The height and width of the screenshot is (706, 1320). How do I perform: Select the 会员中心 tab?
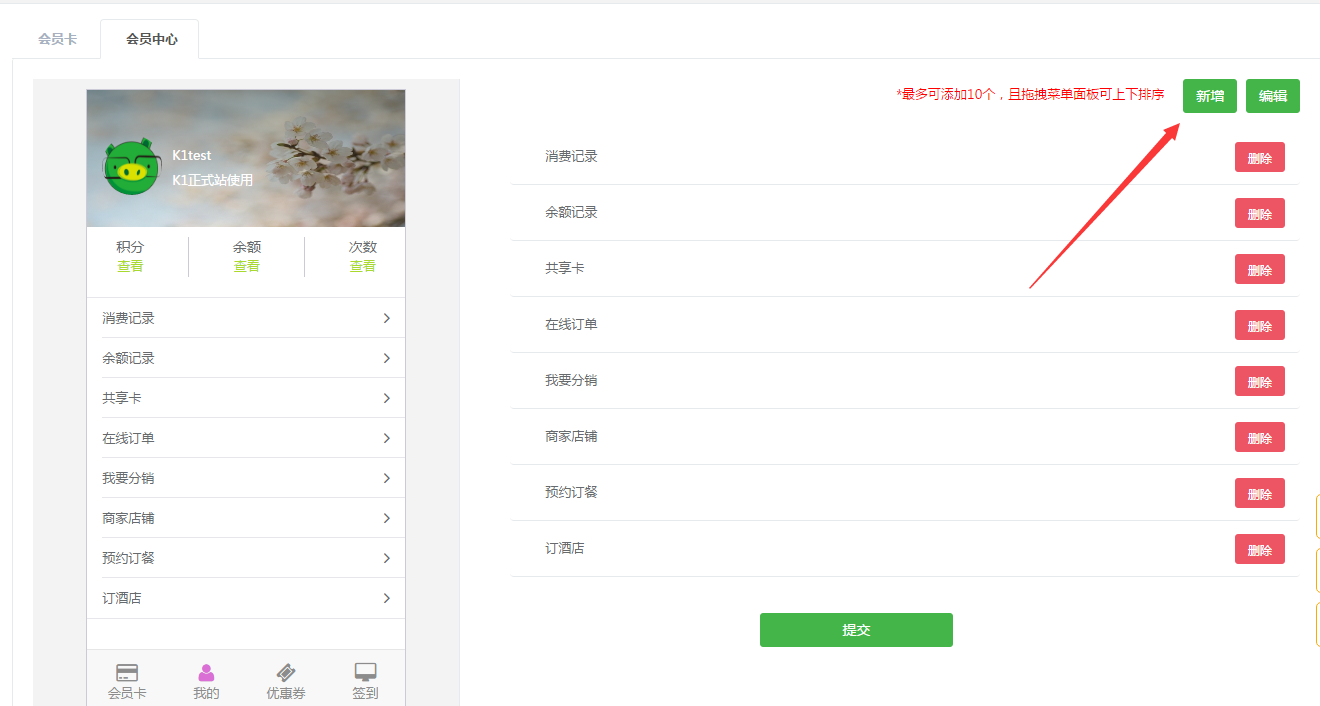tap(152, 40)
